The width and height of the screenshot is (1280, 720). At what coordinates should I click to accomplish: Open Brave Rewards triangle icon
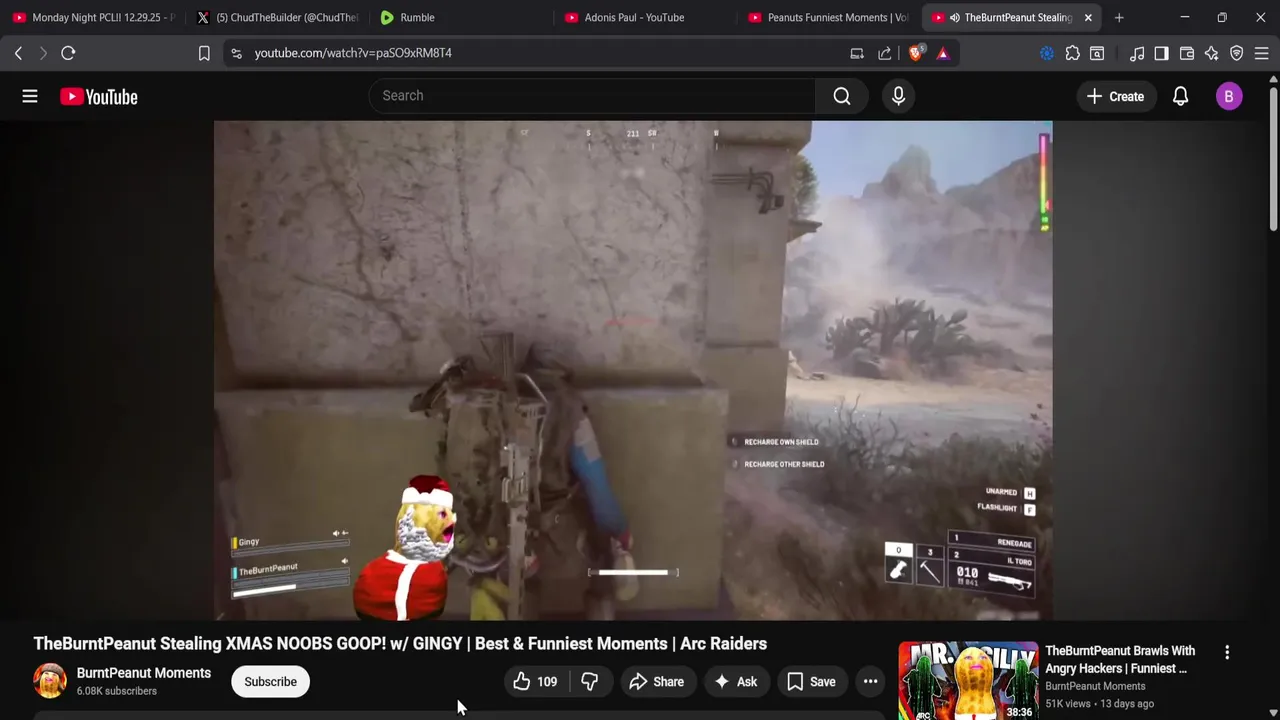point(943,53)
